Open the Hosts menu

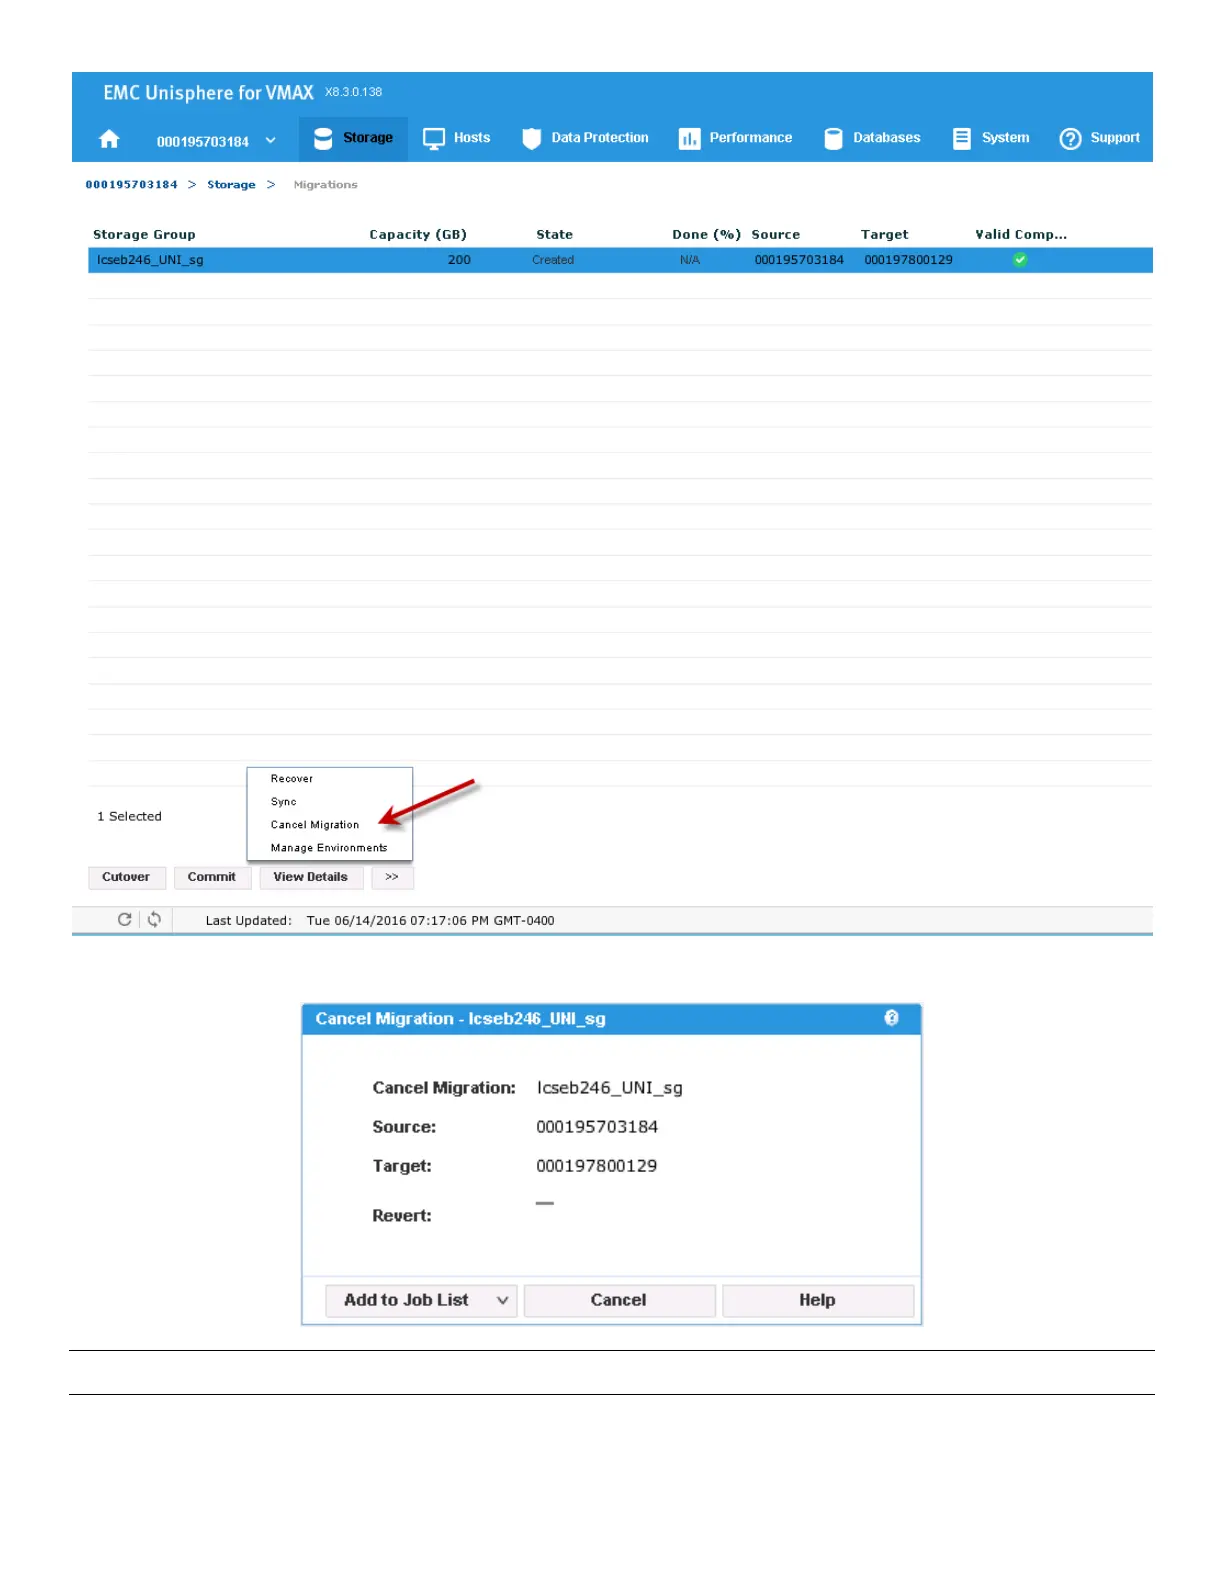(472, 138)
